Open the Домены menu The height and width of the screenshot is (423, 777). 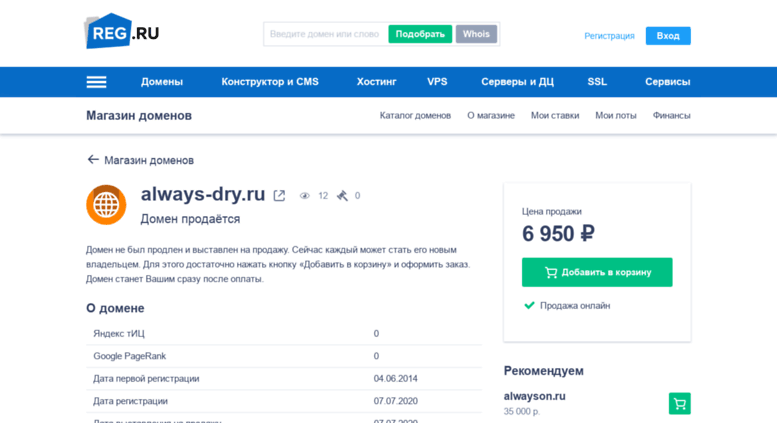click(x=162, y=82)
